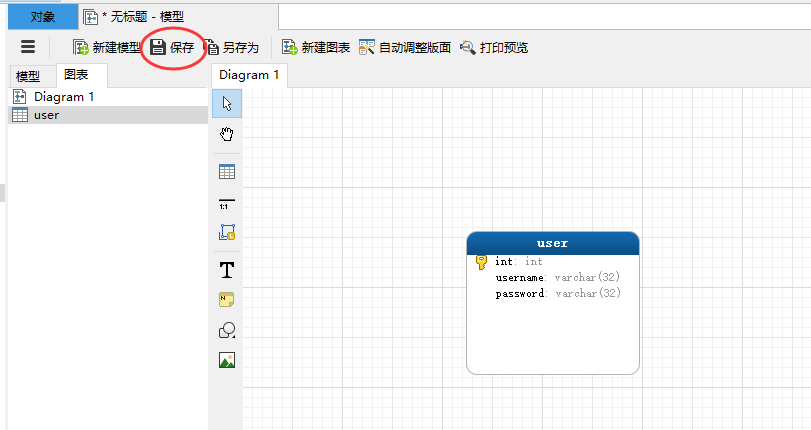Select the user table in the list
This screenshot has width=811, height=430.
(108, 115)
